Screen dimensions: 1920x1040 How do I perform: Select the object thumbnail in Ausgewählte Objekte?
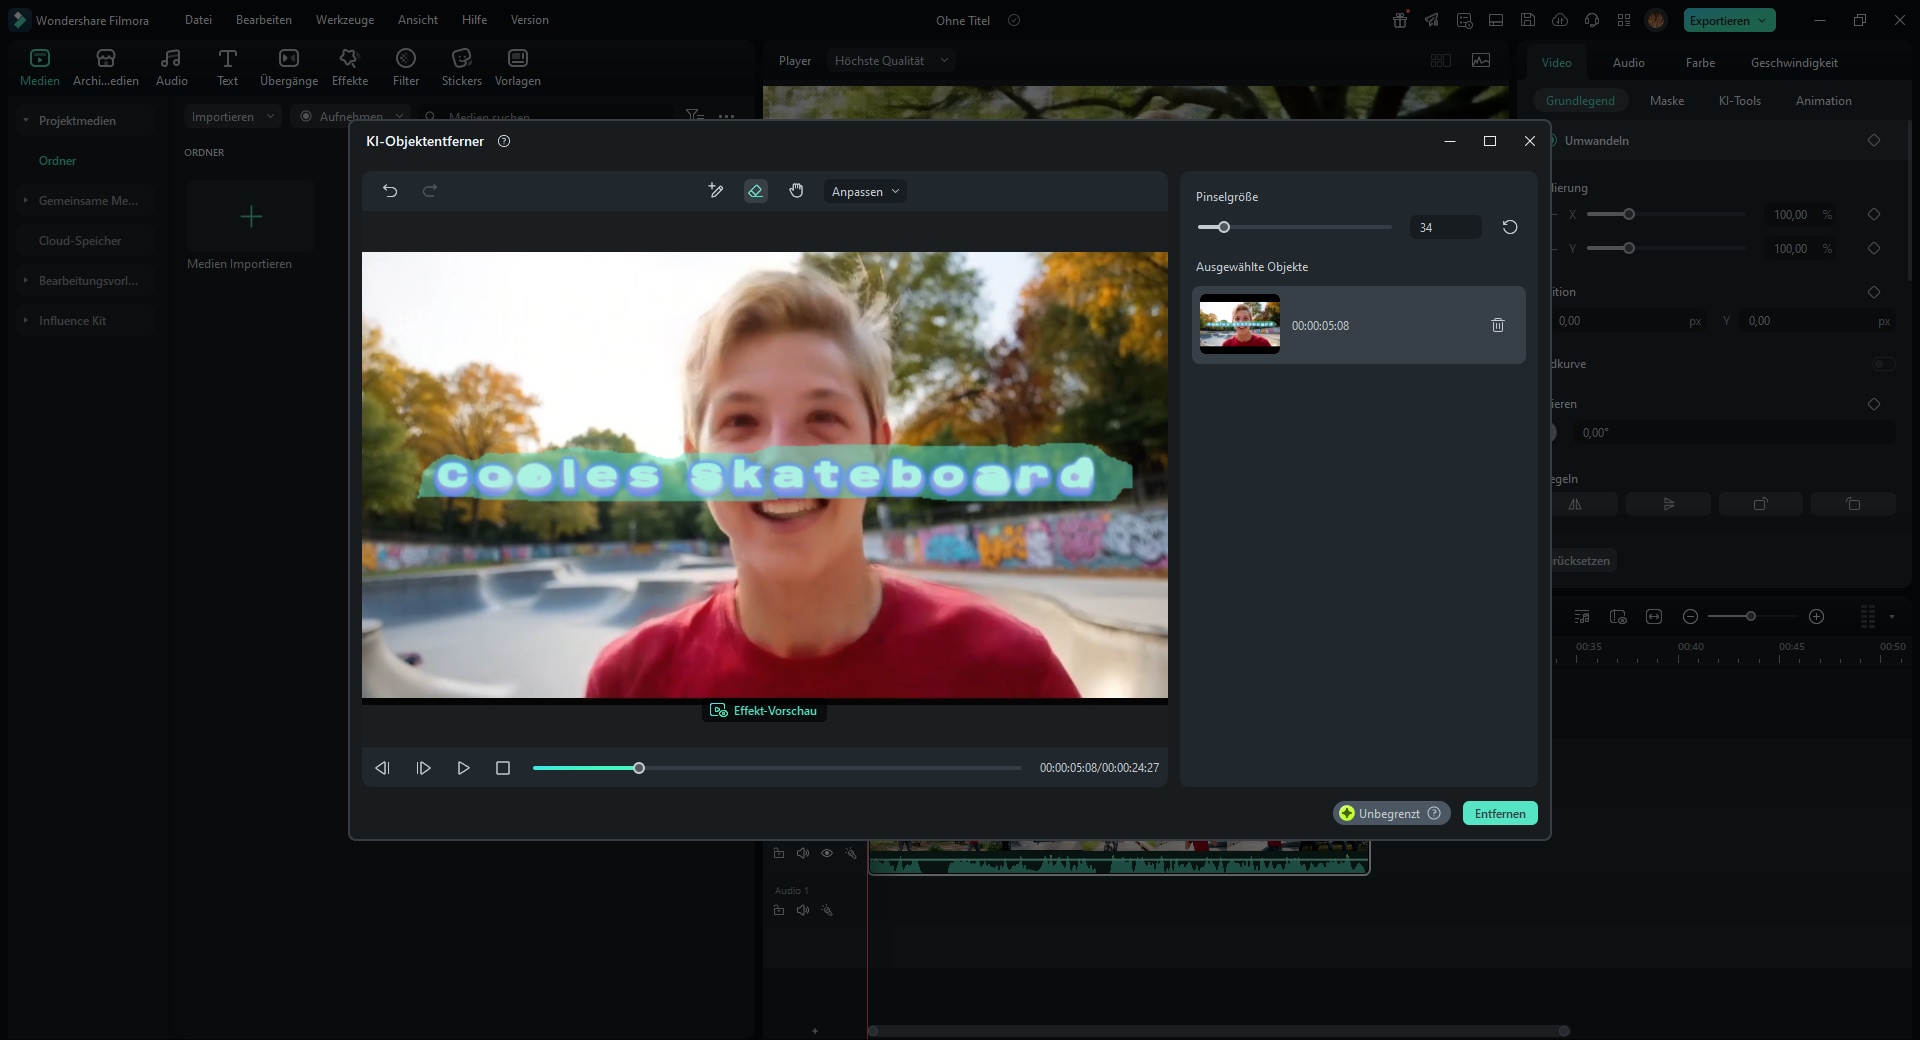tap(1240, 324)
